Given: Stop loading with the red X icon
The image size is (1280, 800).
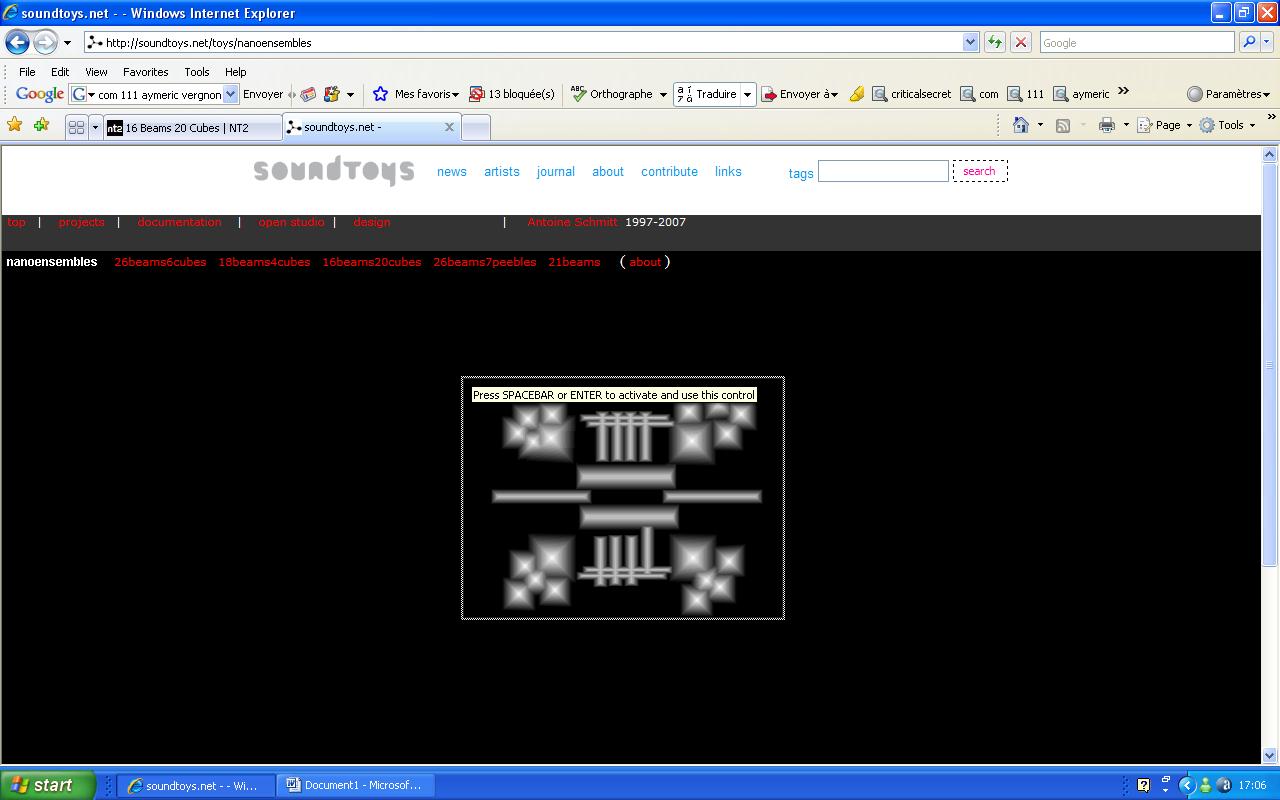Looking at the screenshot, I should (x=1020, y=42).
